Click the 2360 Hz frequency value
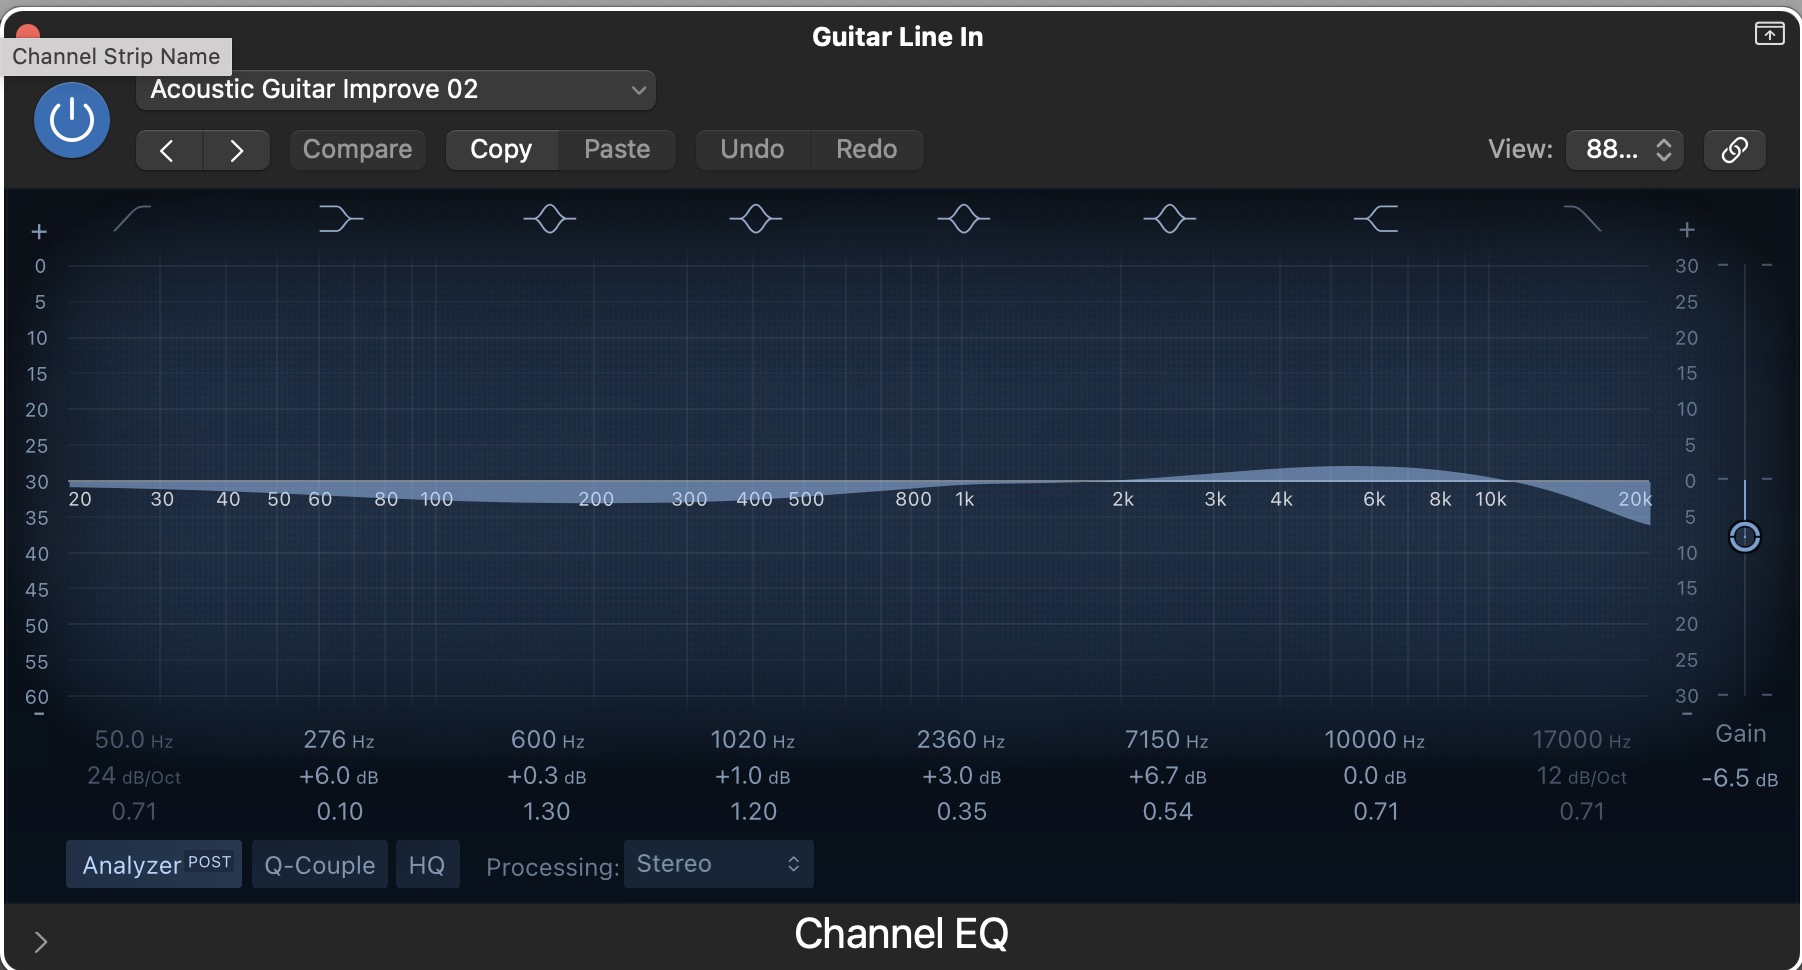This screenshot has height=970, width=1802. pos(961,740)
